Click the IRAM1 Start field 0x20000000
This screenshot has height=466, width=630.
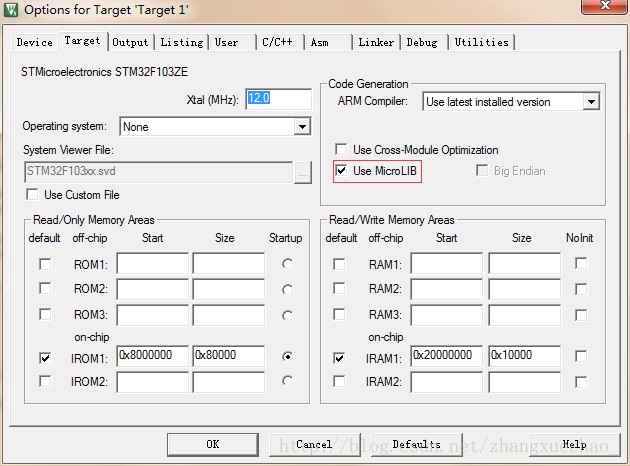[447, 356]
